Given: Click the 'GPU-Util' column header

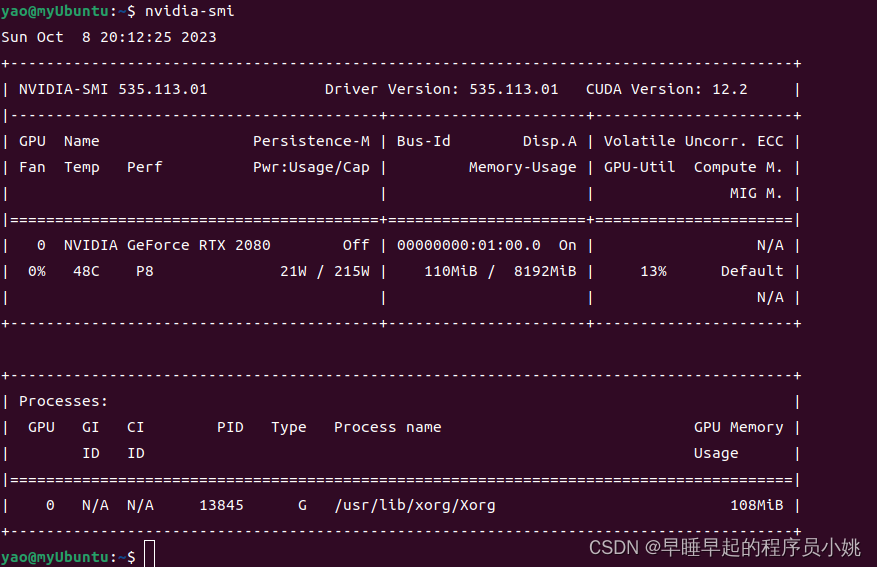Looking at the screenshot, I should 639,167.
